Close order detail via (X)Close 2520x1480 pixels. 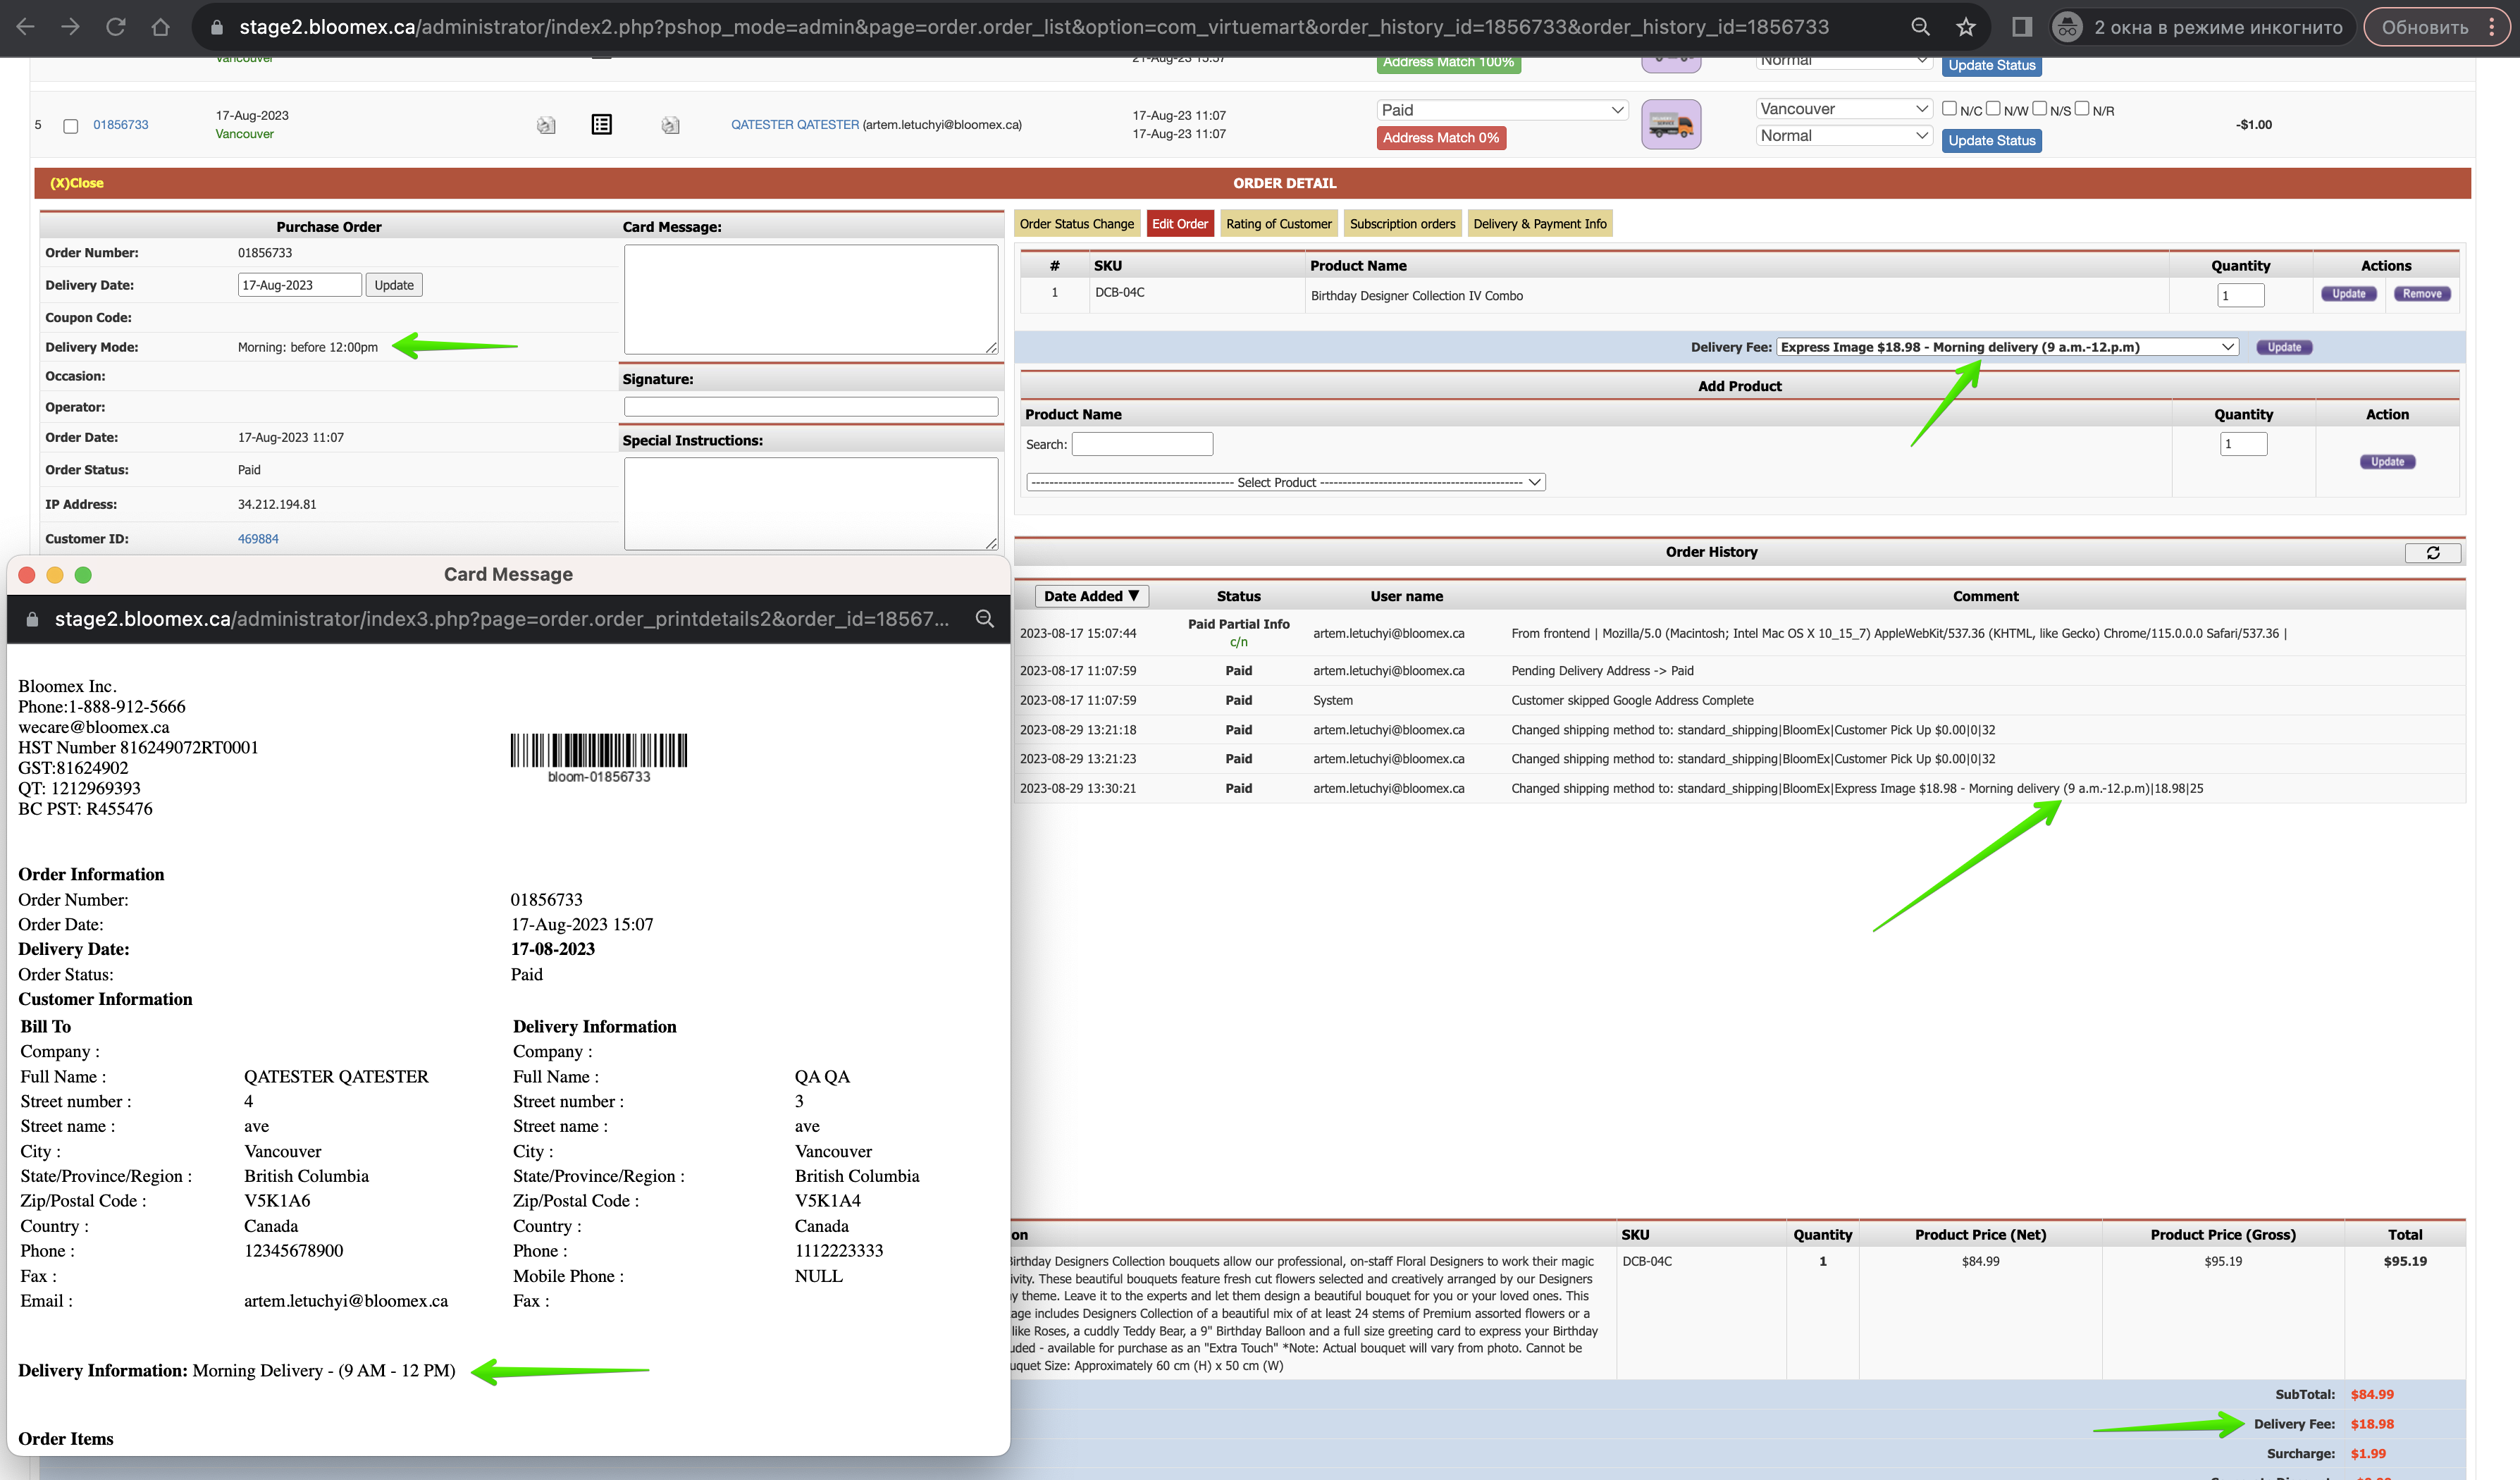77,183
